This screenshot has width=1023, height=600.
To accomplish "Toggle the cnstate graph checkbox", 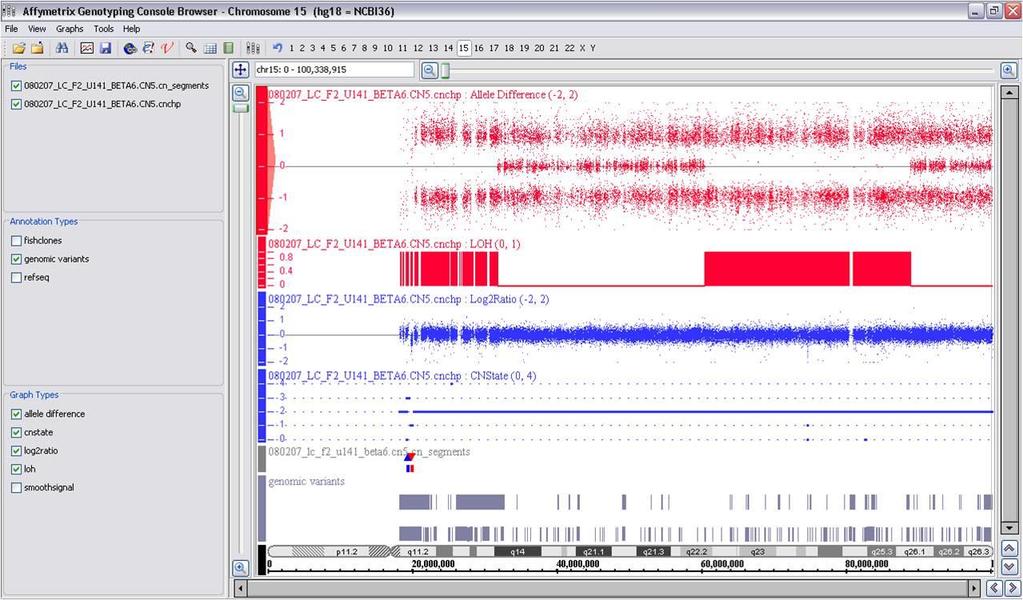I will tap(16, 432).
